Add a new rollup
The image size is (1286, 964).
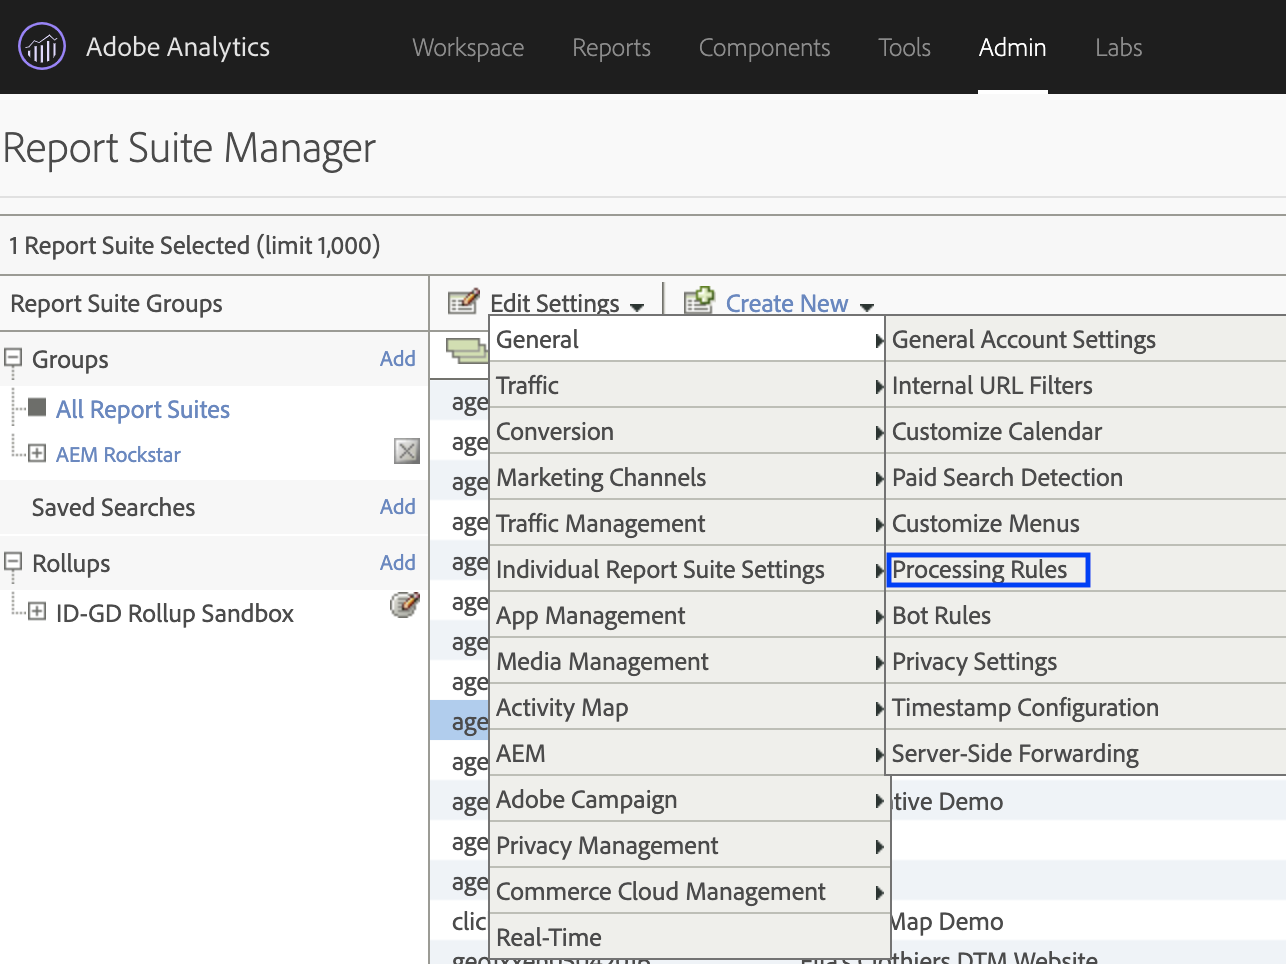point(397,562)
